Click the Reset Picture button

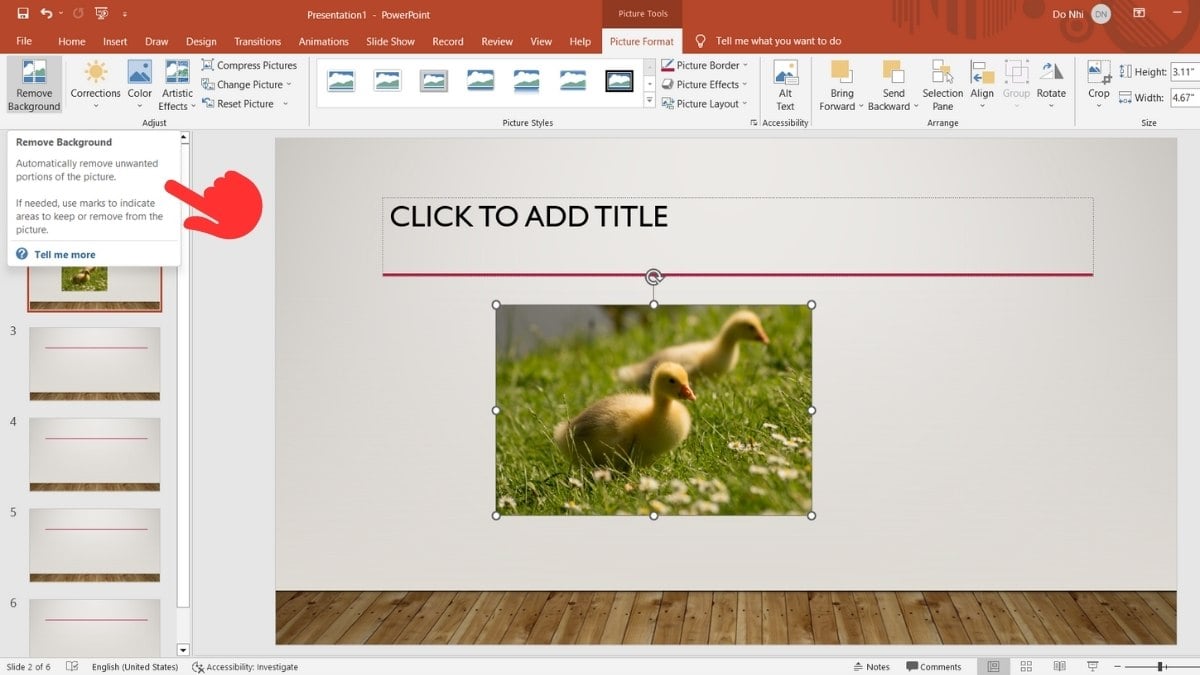pos(245,103)
